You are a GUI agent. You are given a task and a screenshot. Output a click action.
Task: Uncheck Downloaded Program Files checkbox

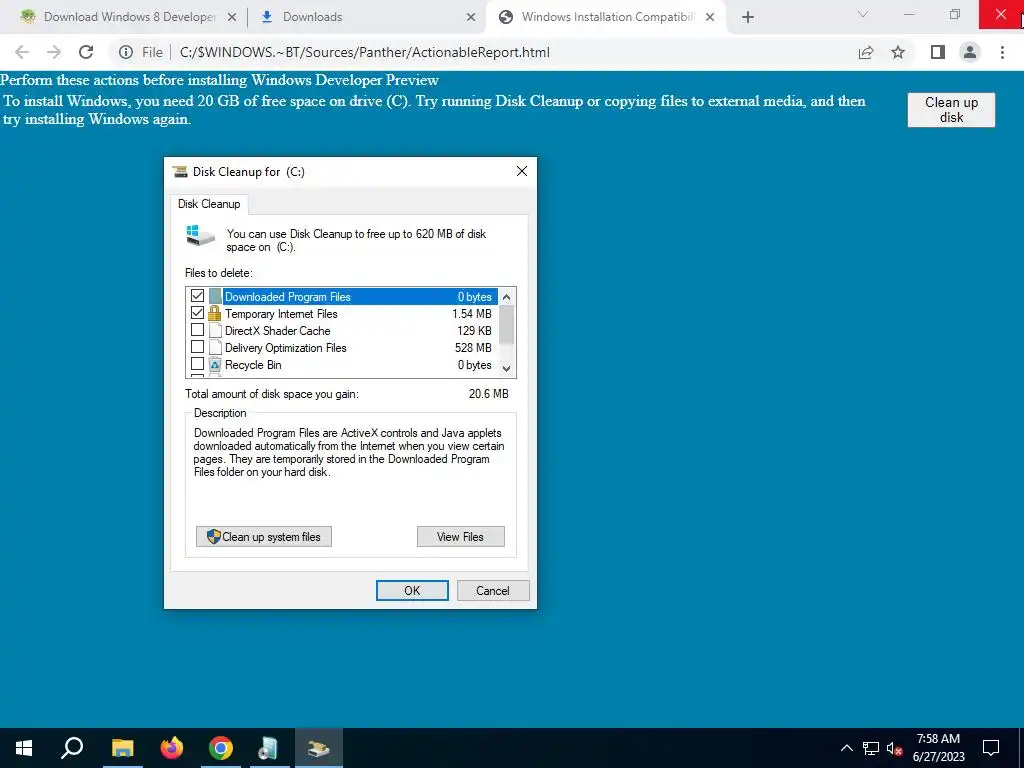(197, 296)
